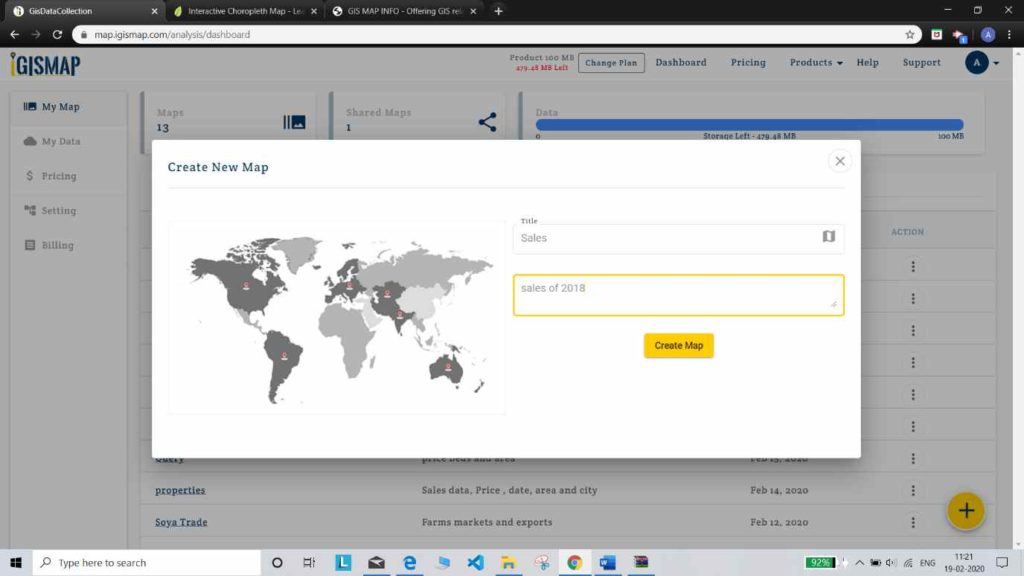This screenshot has height=576, width=1024.
Task: Expand the account dropdown arrow
Action: click(x=996, y=63)
